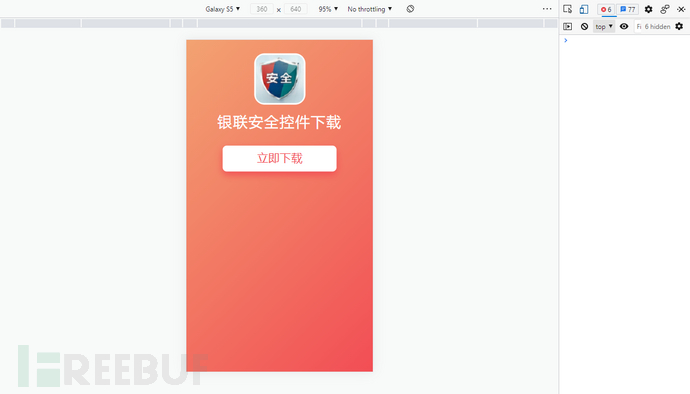Viewport: 690px width, 394px height.
Task: Toggle the console sidebar panel icon
Action: [x=568, y=26]
